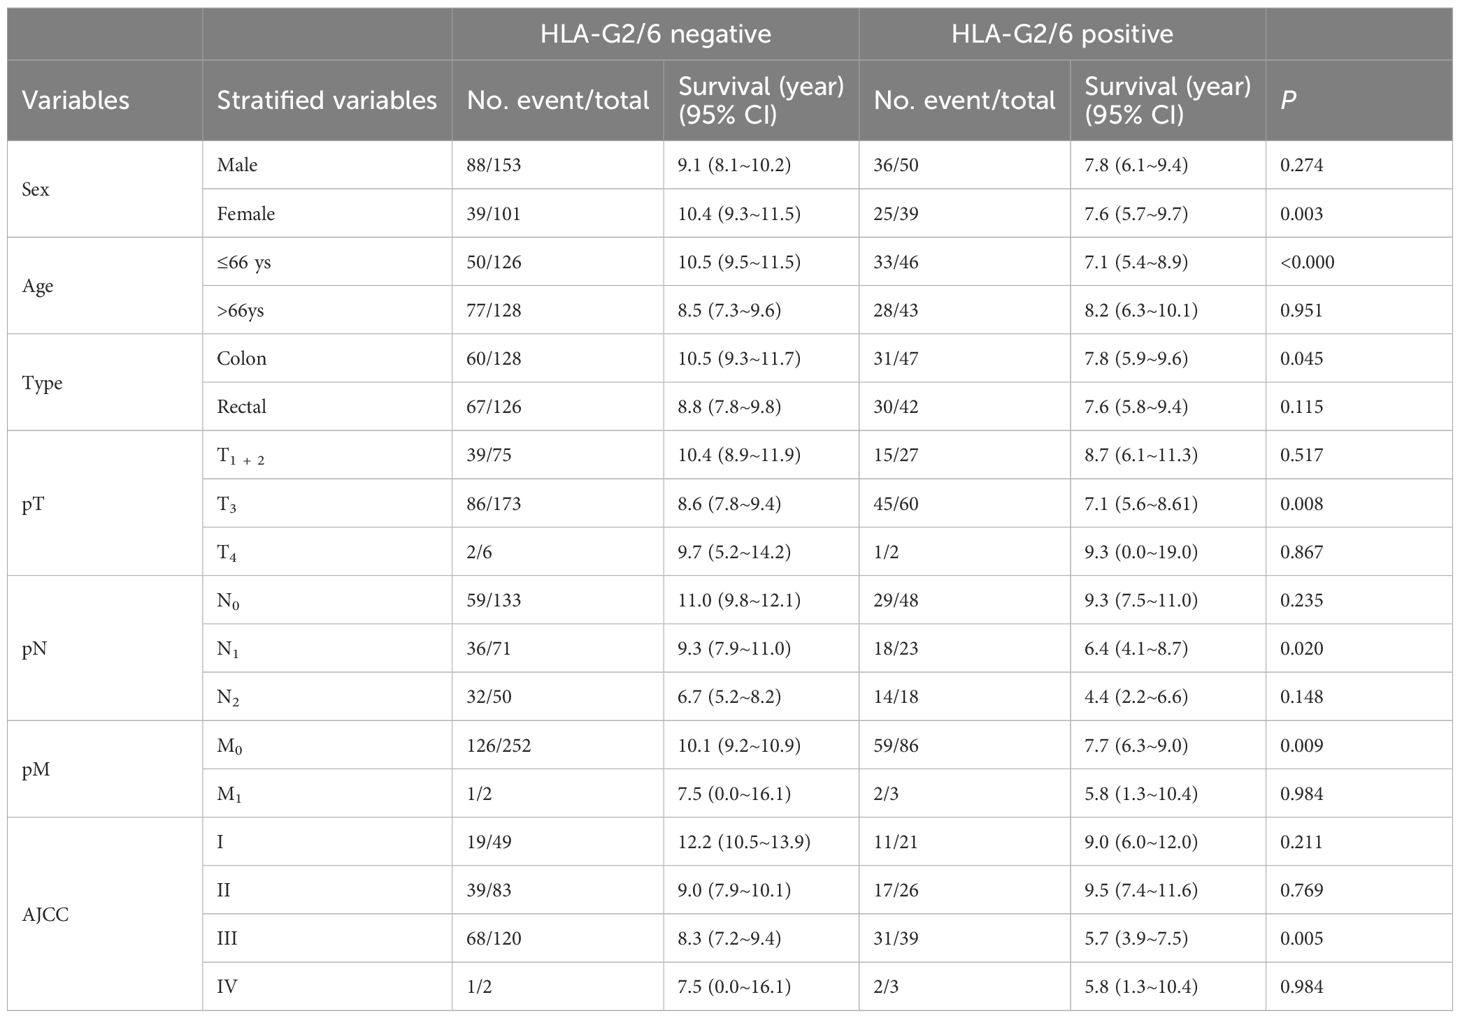The height and width of the screenshot is (1018, 1460).
Task: Select the italic 'P' column header
Action: [x=1288, y=100]
